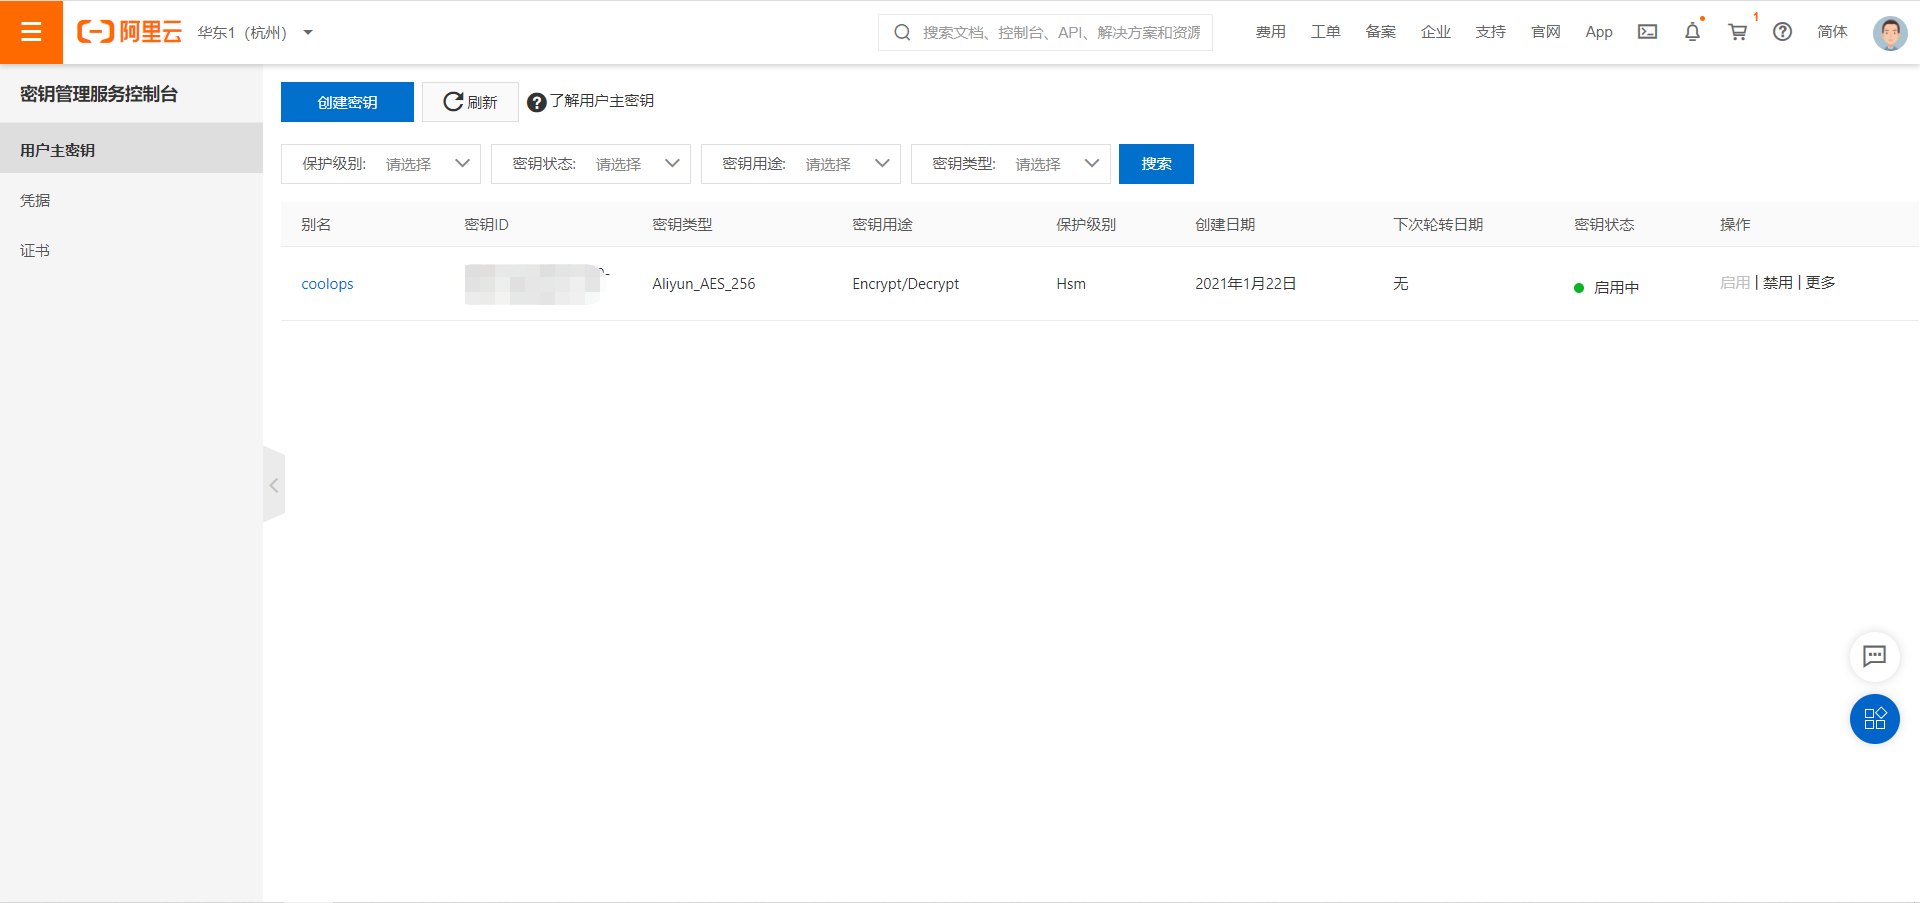Click the 启用中 status cell
This screenshot has height=903, width=1920.
pyautogui.click(x=1606, y=288)
